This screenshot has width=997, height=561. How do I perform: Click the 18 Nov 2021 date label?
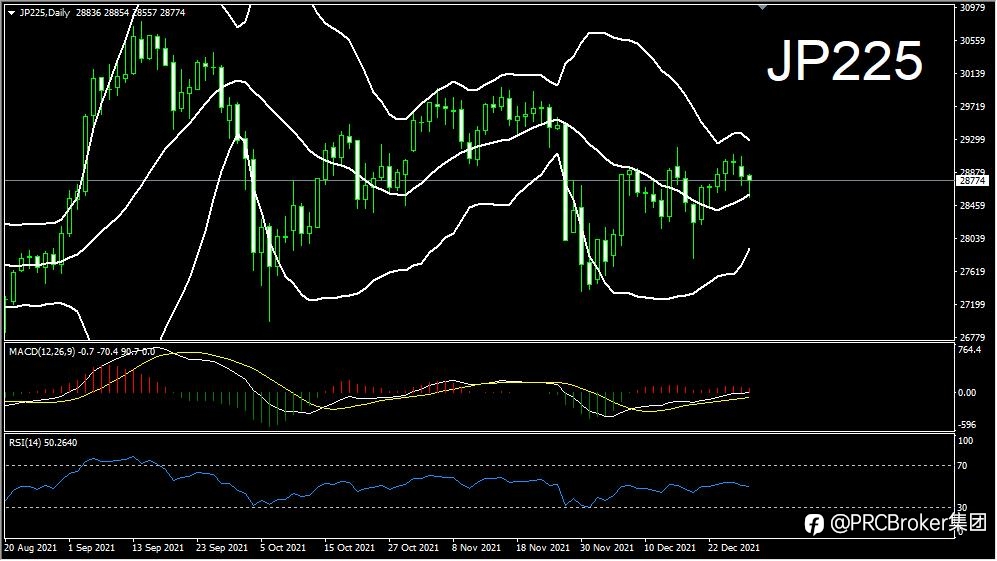(543, 548)
